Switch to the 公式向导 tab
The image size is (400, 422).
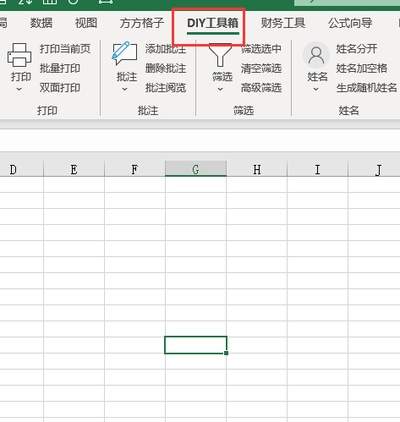click(x=350, y=23)
